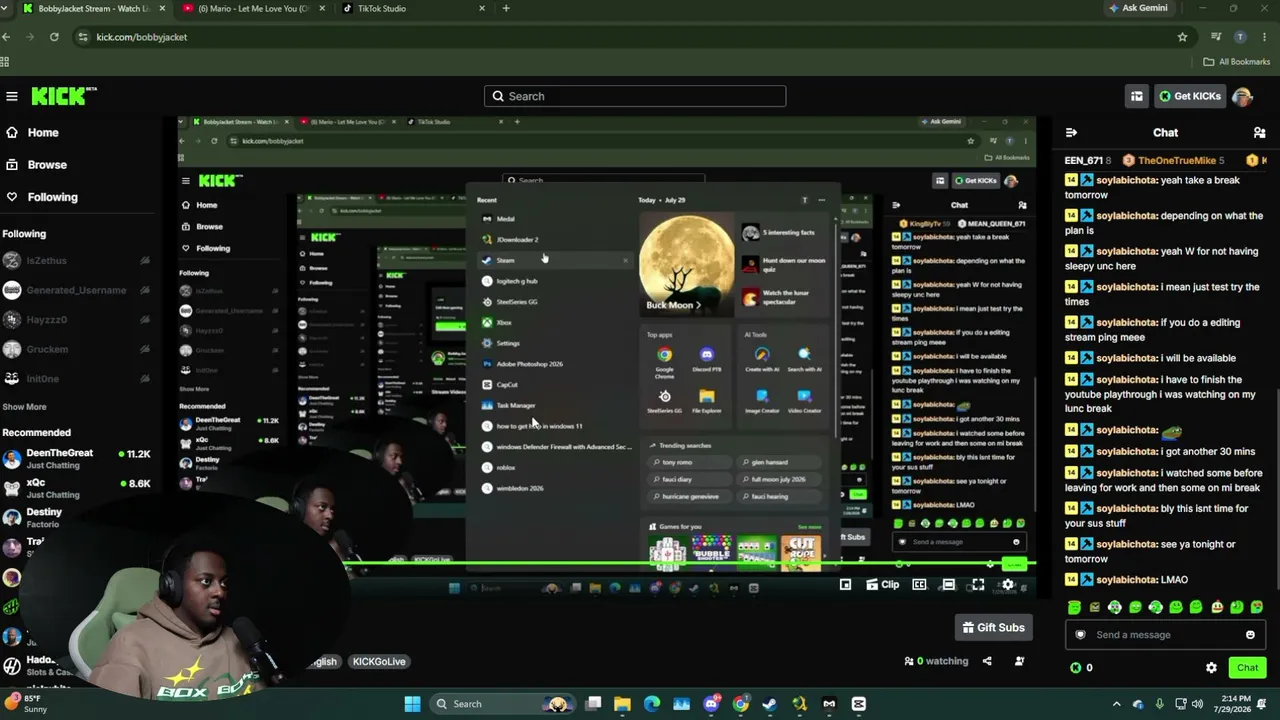
Task: Open Discord from the taskbar
Action: (711, 704)
